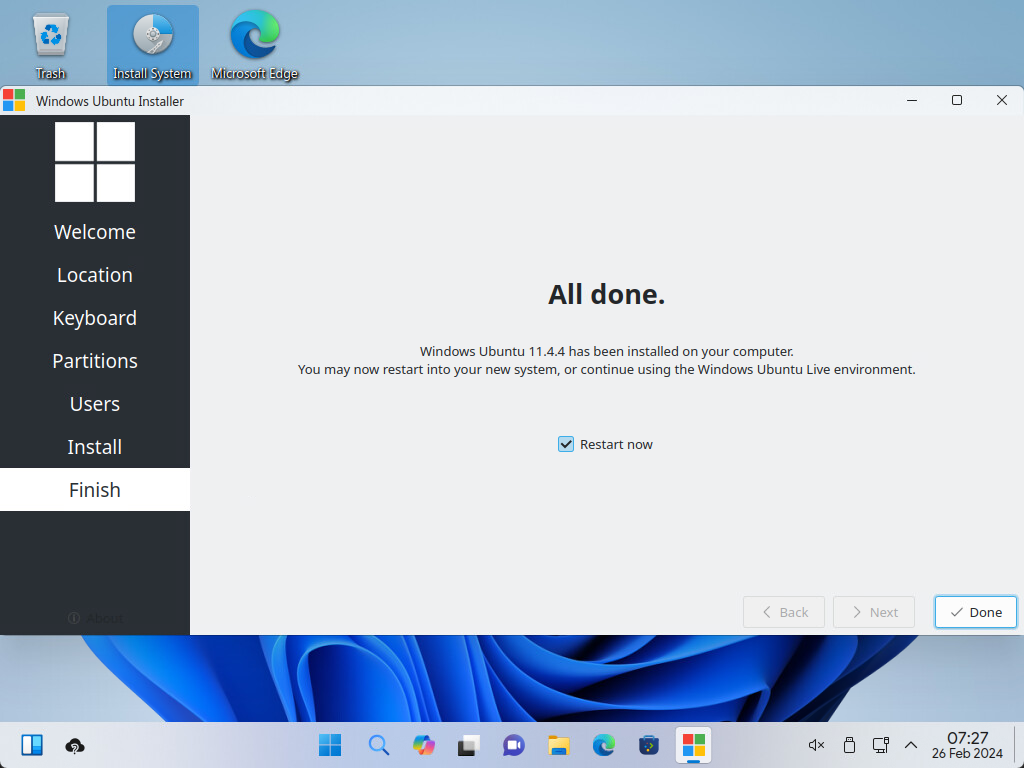The height and width of the screenshot is (768, 1024).
Task: Click the disabled Back button
Action: pos(784,612)
